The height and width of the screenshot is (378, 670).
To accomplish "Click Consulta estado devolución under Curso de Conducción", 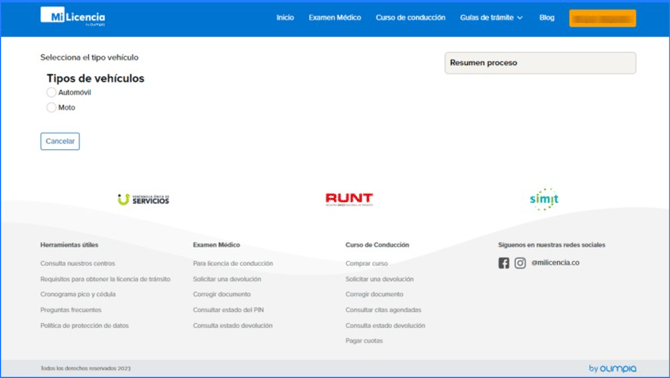I will click(385, 325).
